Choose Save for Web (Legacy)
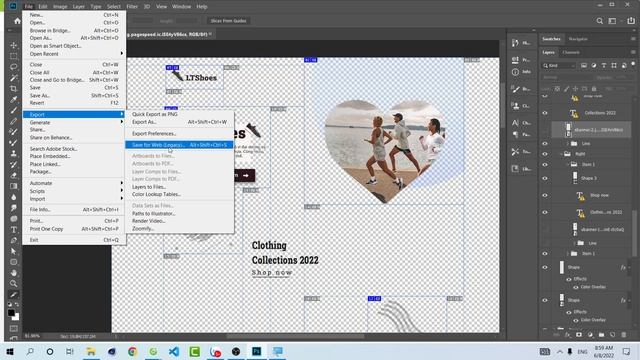Viewport: 640px width, 360px height. 179,145
